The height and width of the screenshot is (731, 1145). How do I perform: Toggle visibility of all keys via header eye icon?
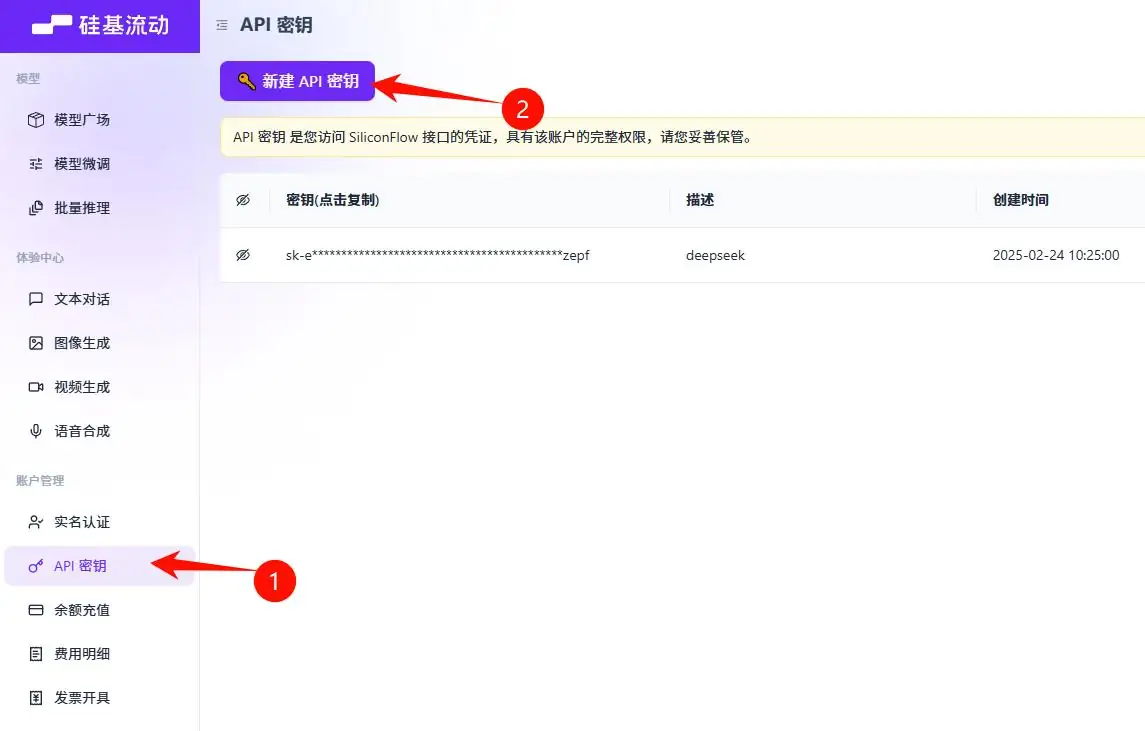point(243,199)
